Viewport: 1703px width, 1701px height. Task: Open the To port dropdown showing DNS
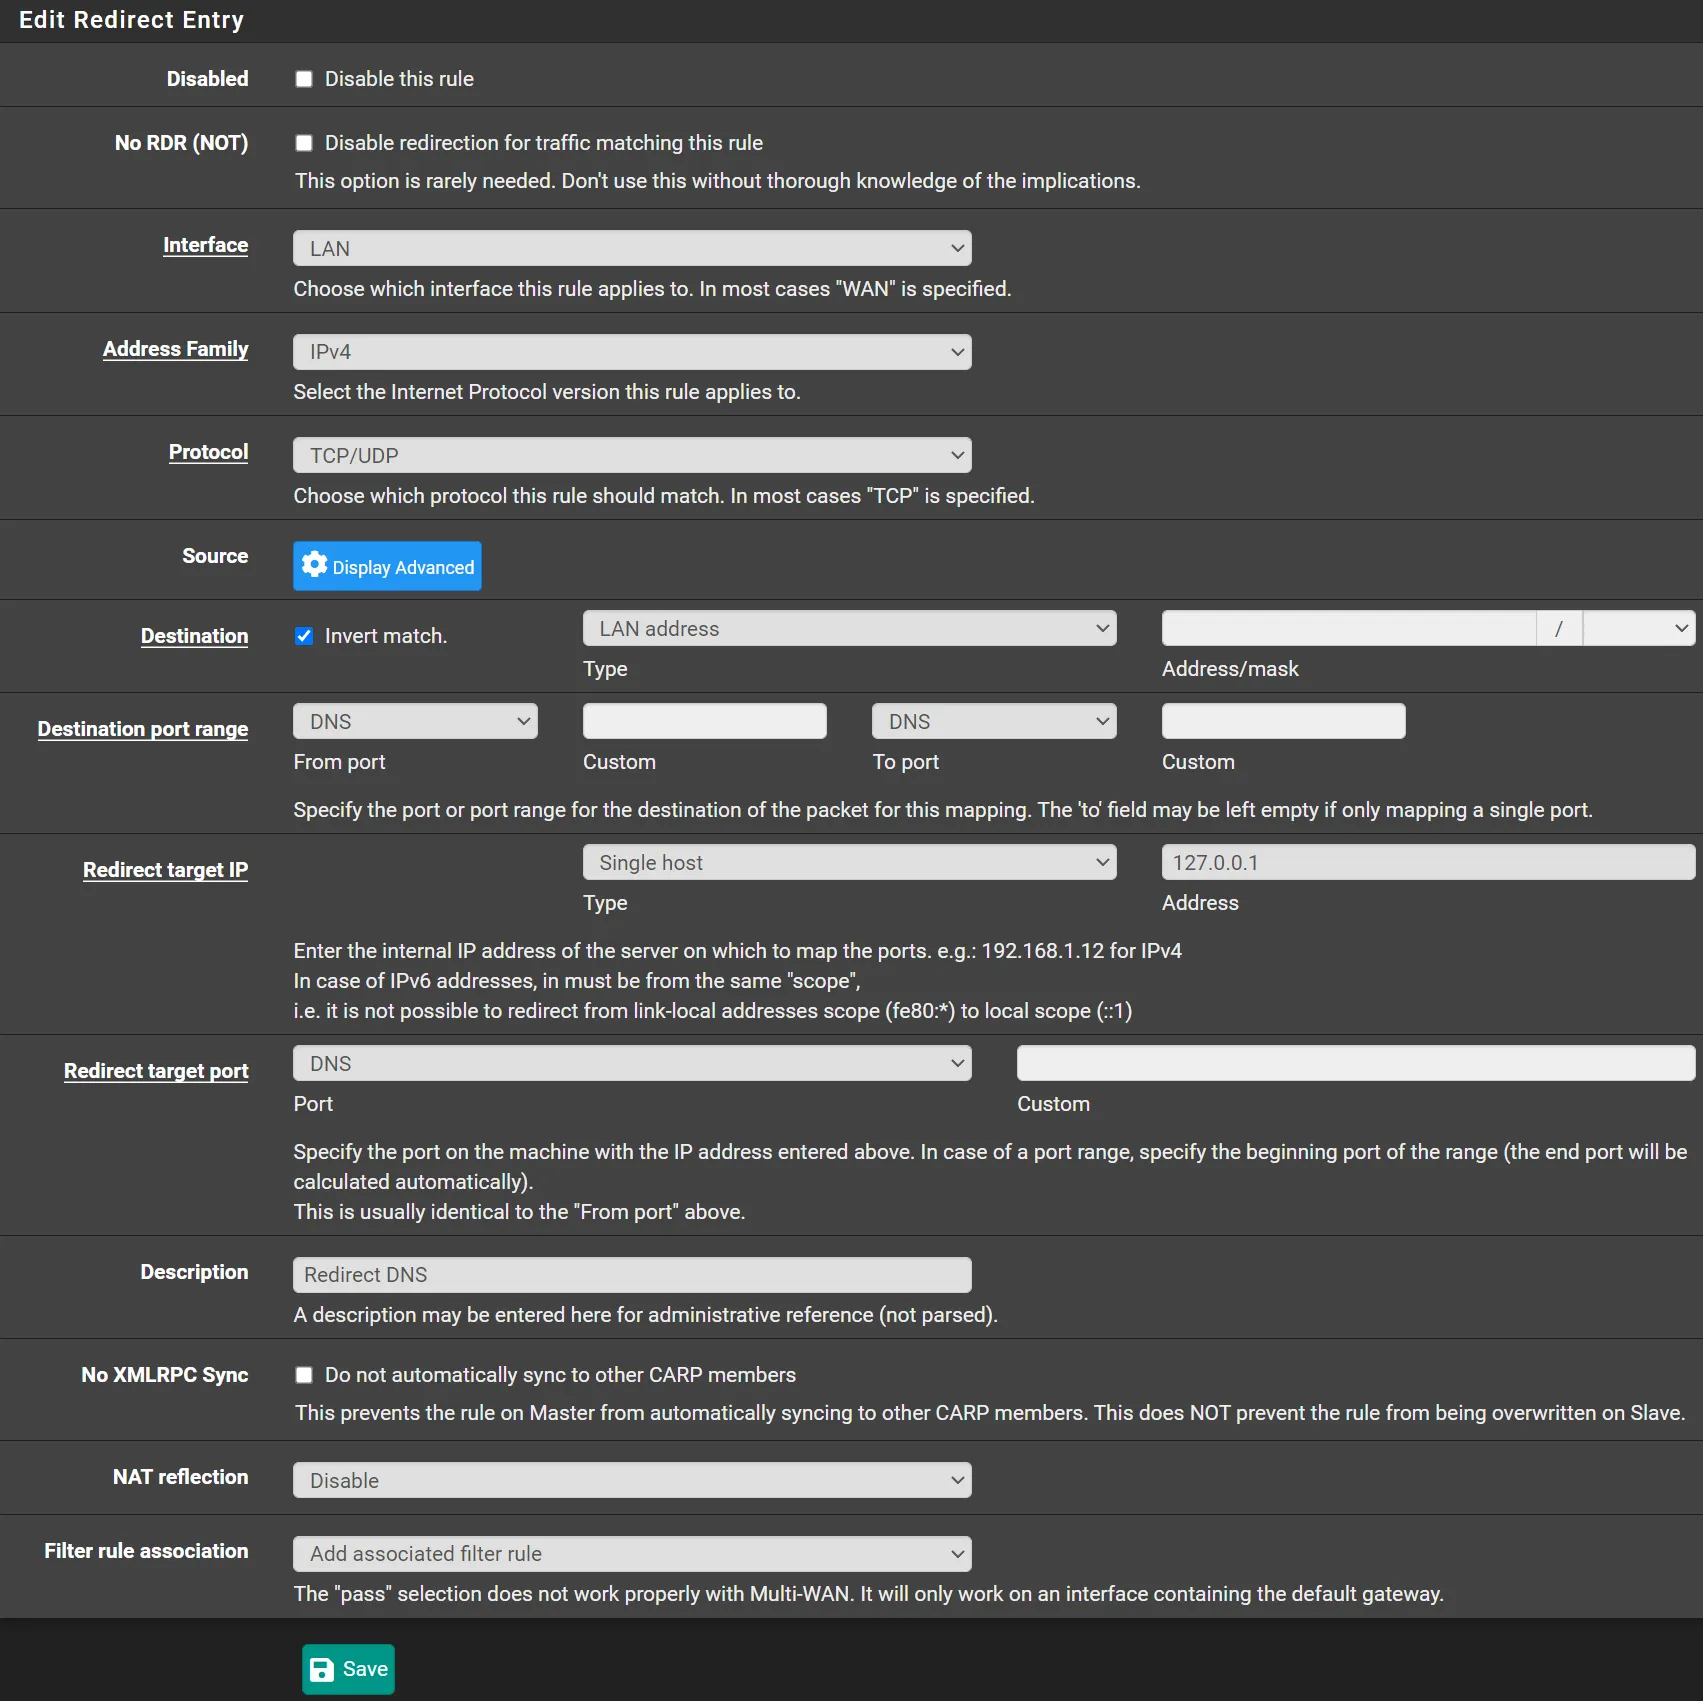pos(992,720)
